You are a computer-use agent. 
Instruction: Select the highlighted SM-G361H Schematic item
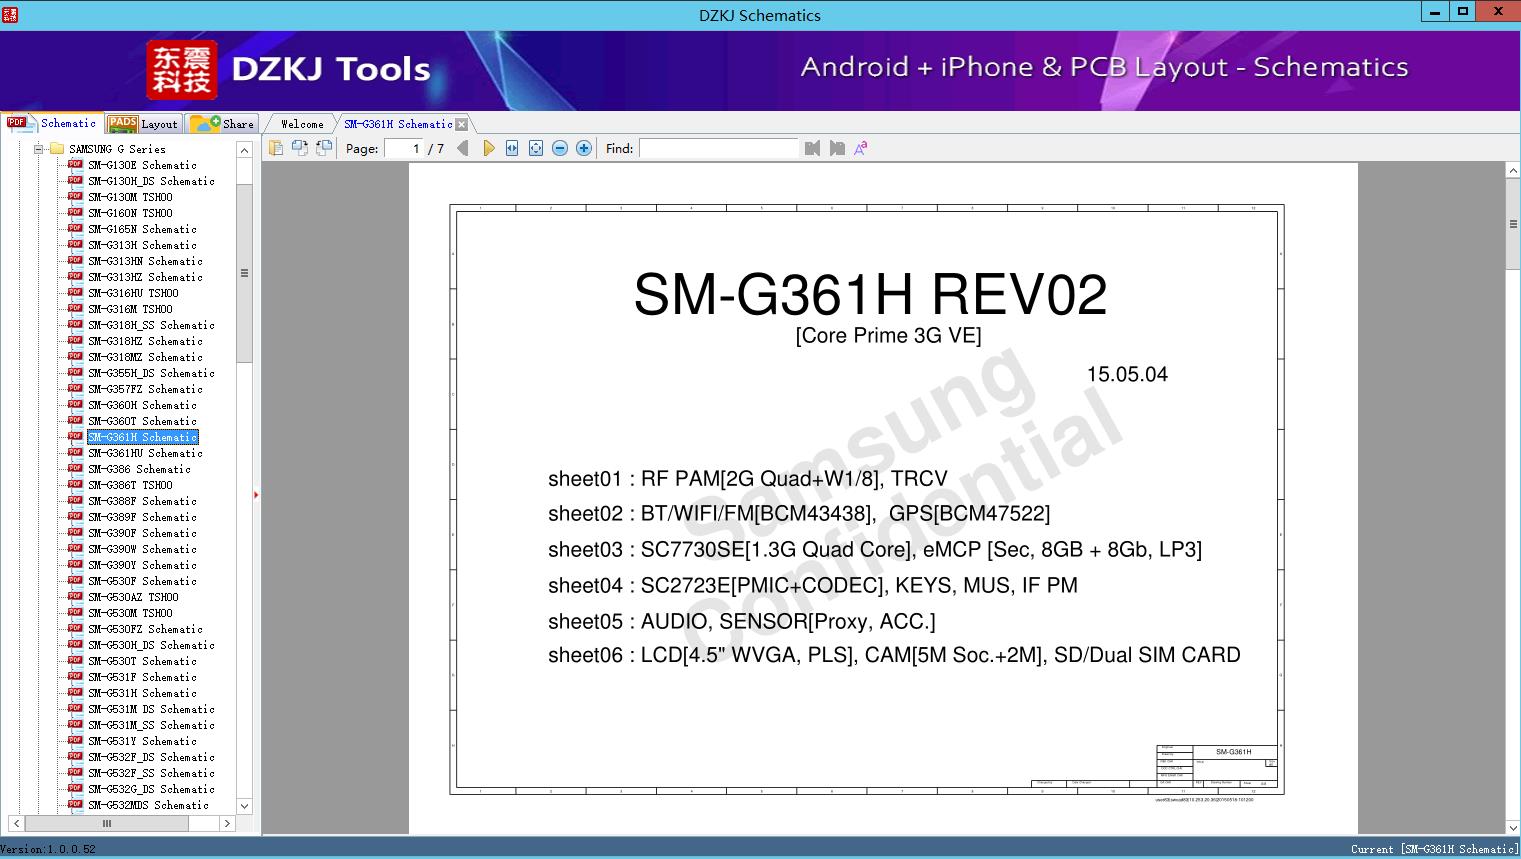pos(142,437)
